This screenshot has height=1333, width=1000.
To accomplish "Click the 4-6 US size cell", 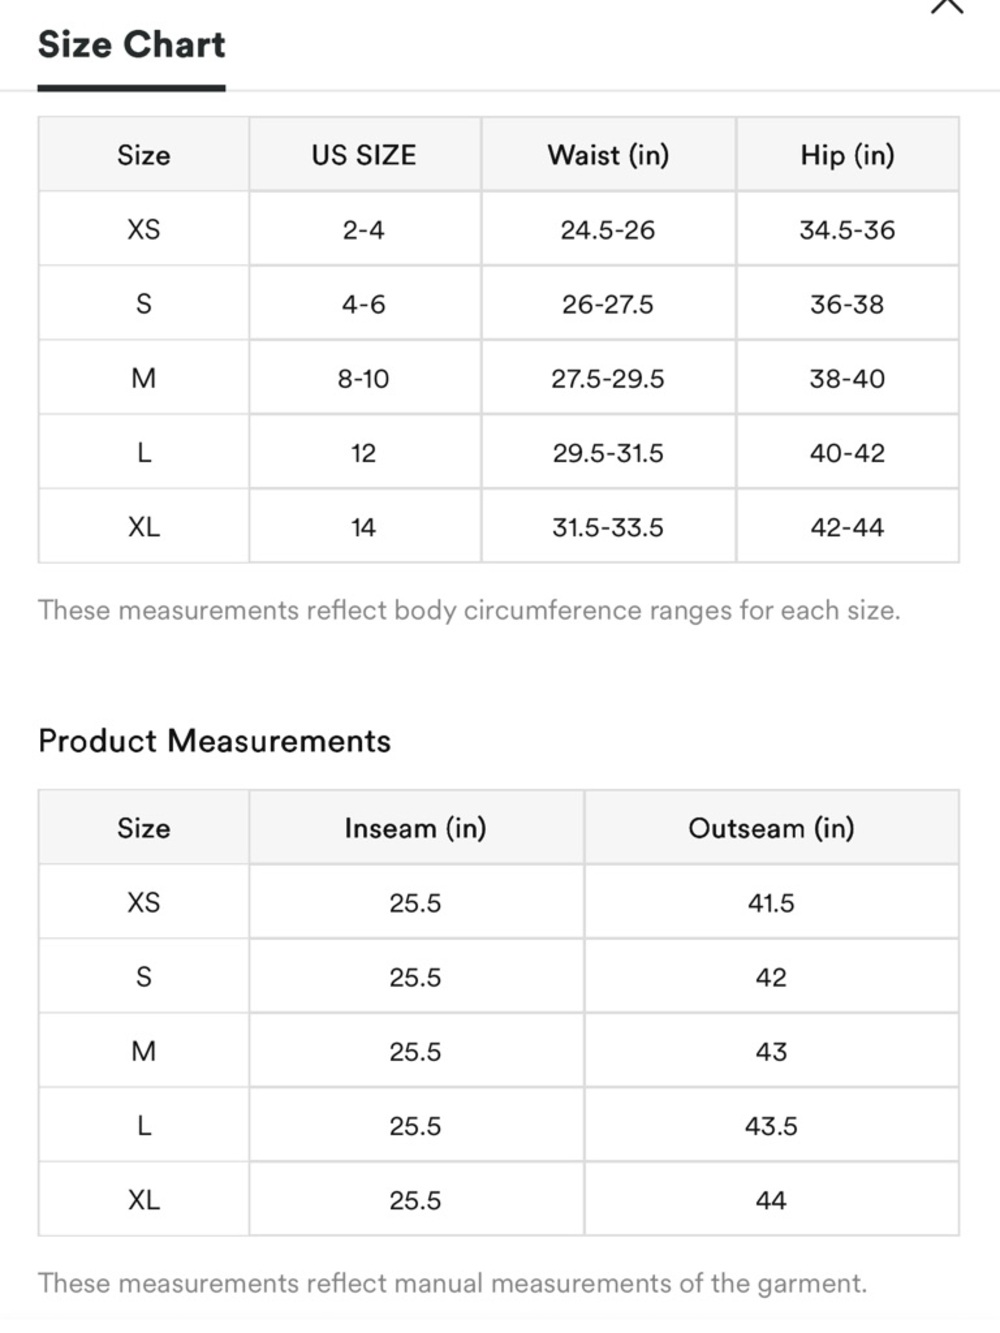I will pos(364,304).
